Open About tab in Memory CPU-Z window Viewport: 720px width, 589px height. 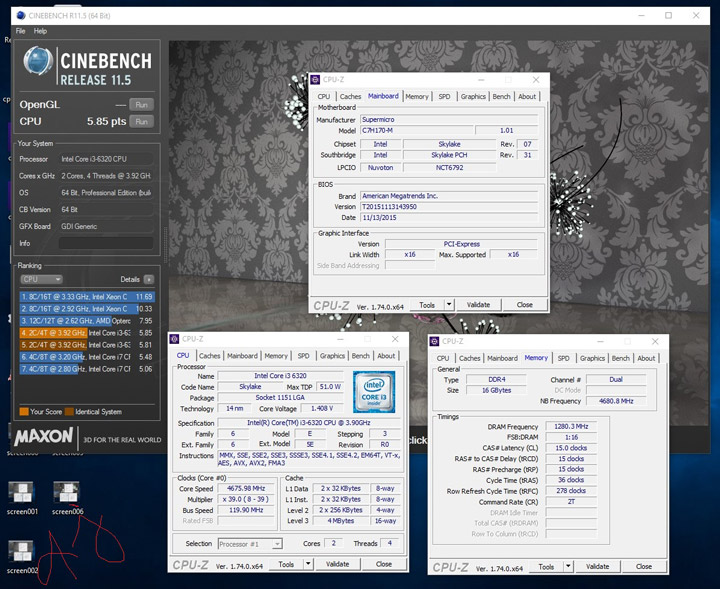(x=646, y=358)
